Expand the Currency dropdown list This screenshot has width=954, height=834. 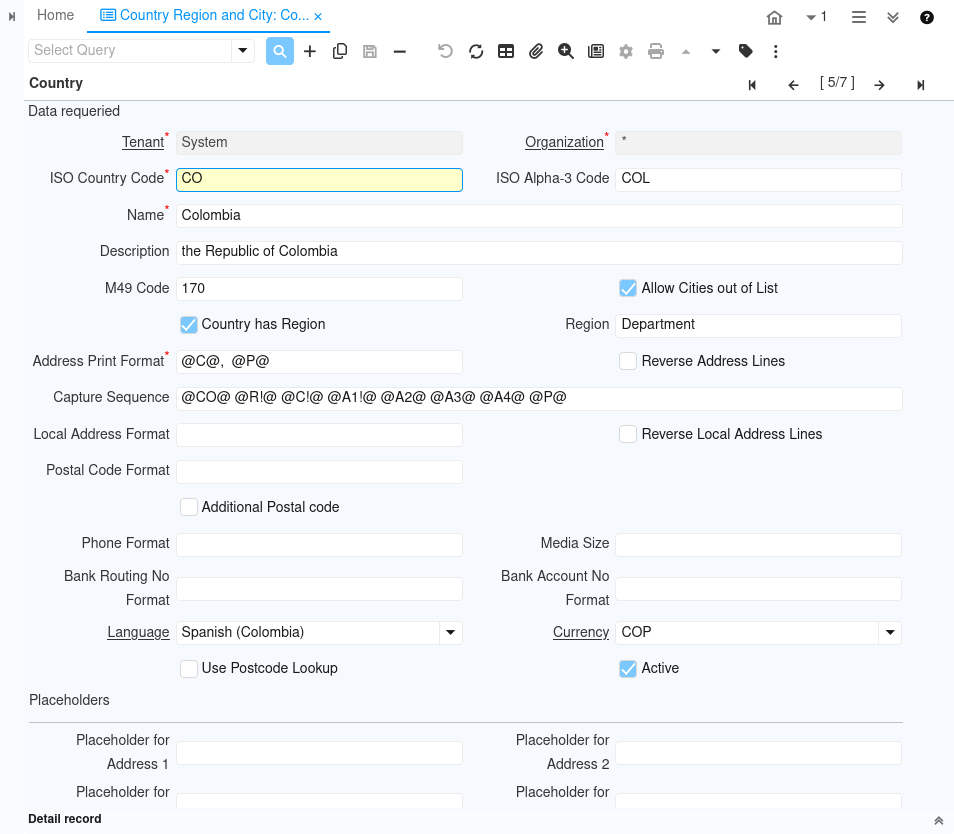point(889,633)
